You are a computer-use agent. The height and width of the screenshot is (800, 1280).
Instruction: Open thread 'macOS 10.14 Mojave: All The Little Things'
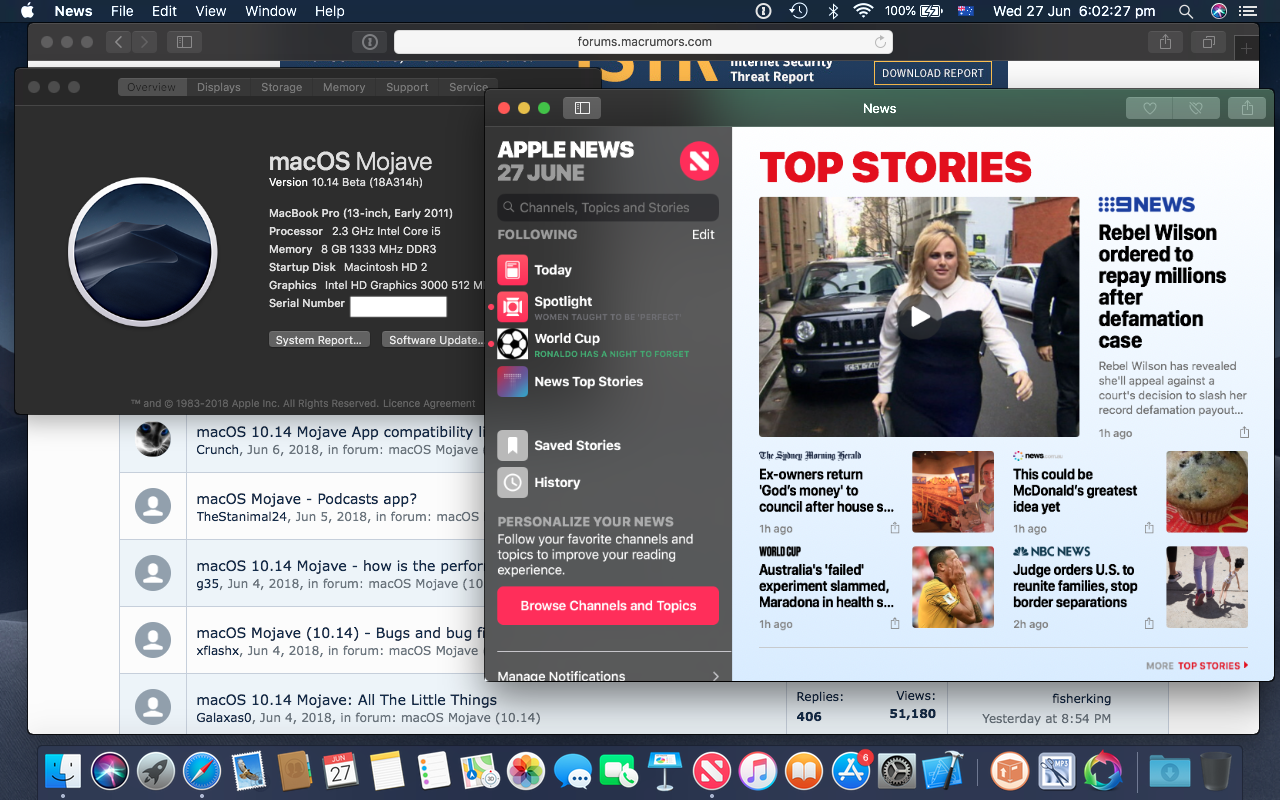coord(346,700)
